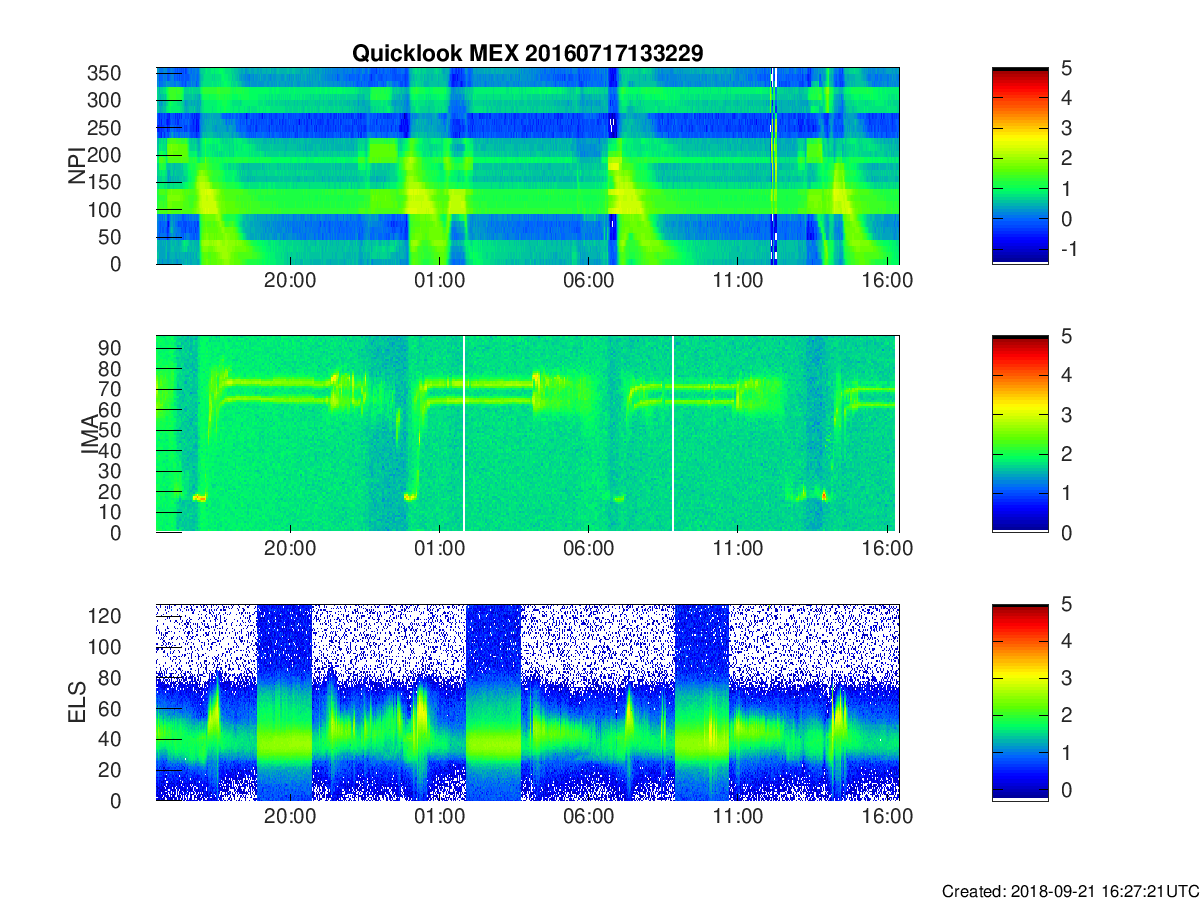Screen dimensions: 1200x900
Task: Click the 20:00 label under ELS plot
Action: click(x=290, y=818)
